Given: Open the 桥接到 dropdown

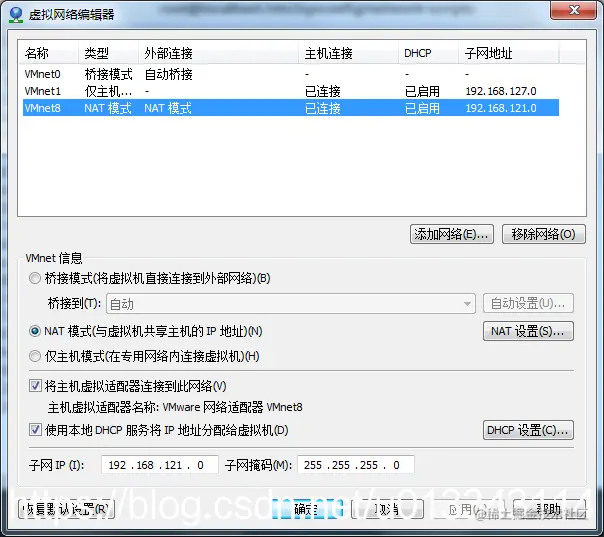Looking at the screenshot, I should coord(291,304).
